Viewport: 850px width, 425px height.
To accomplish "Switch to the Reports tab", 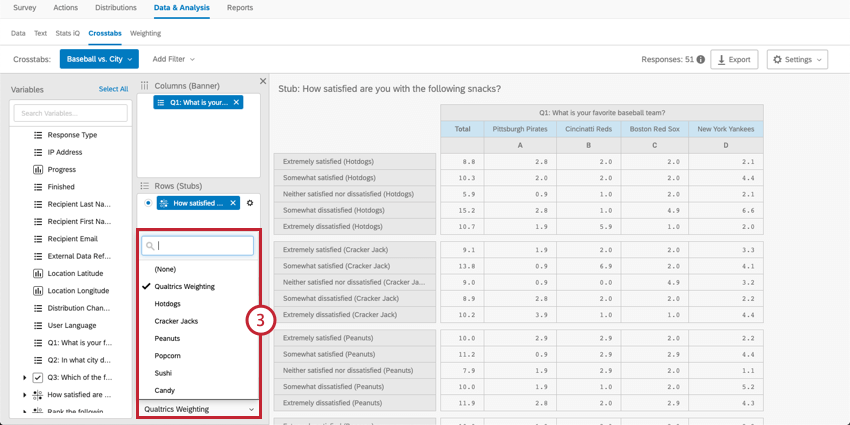I will click(240, 8).
